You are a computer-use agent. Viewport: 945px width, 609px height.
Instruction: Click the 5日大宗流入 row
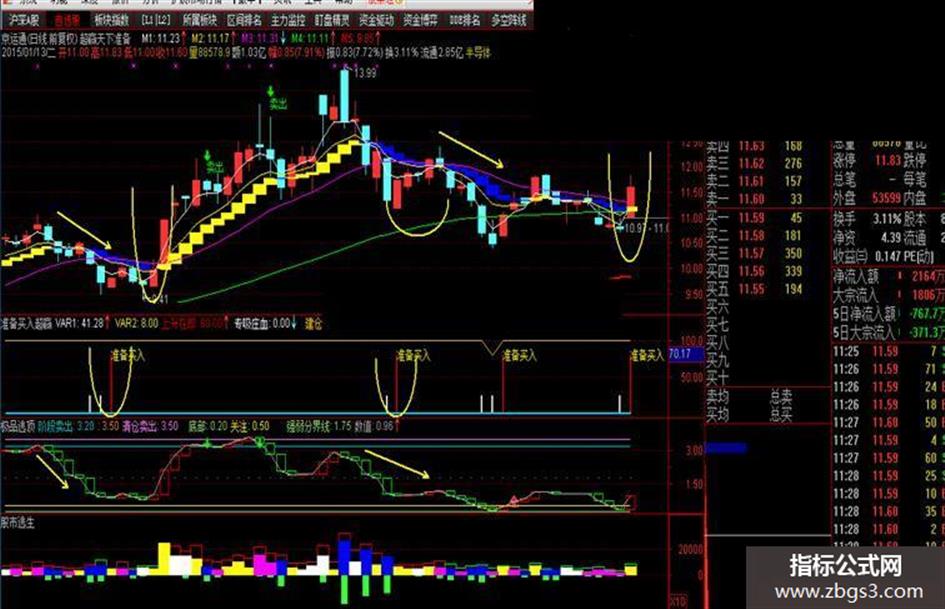[x=889, y=332]
